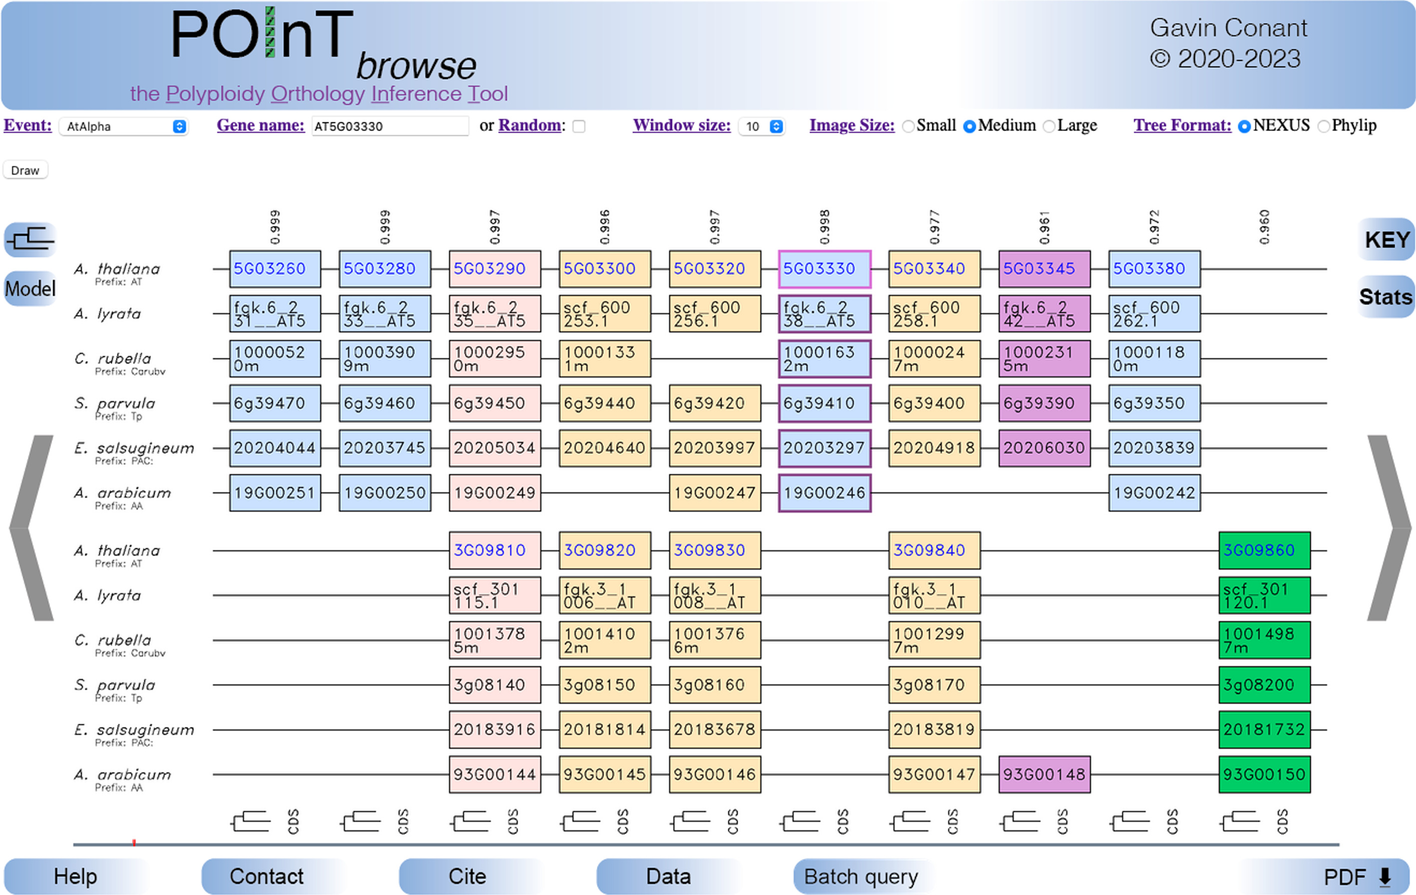Click A. arabicum gene box 93G00148
The image size is (1416, 895).
(1045, 775)
